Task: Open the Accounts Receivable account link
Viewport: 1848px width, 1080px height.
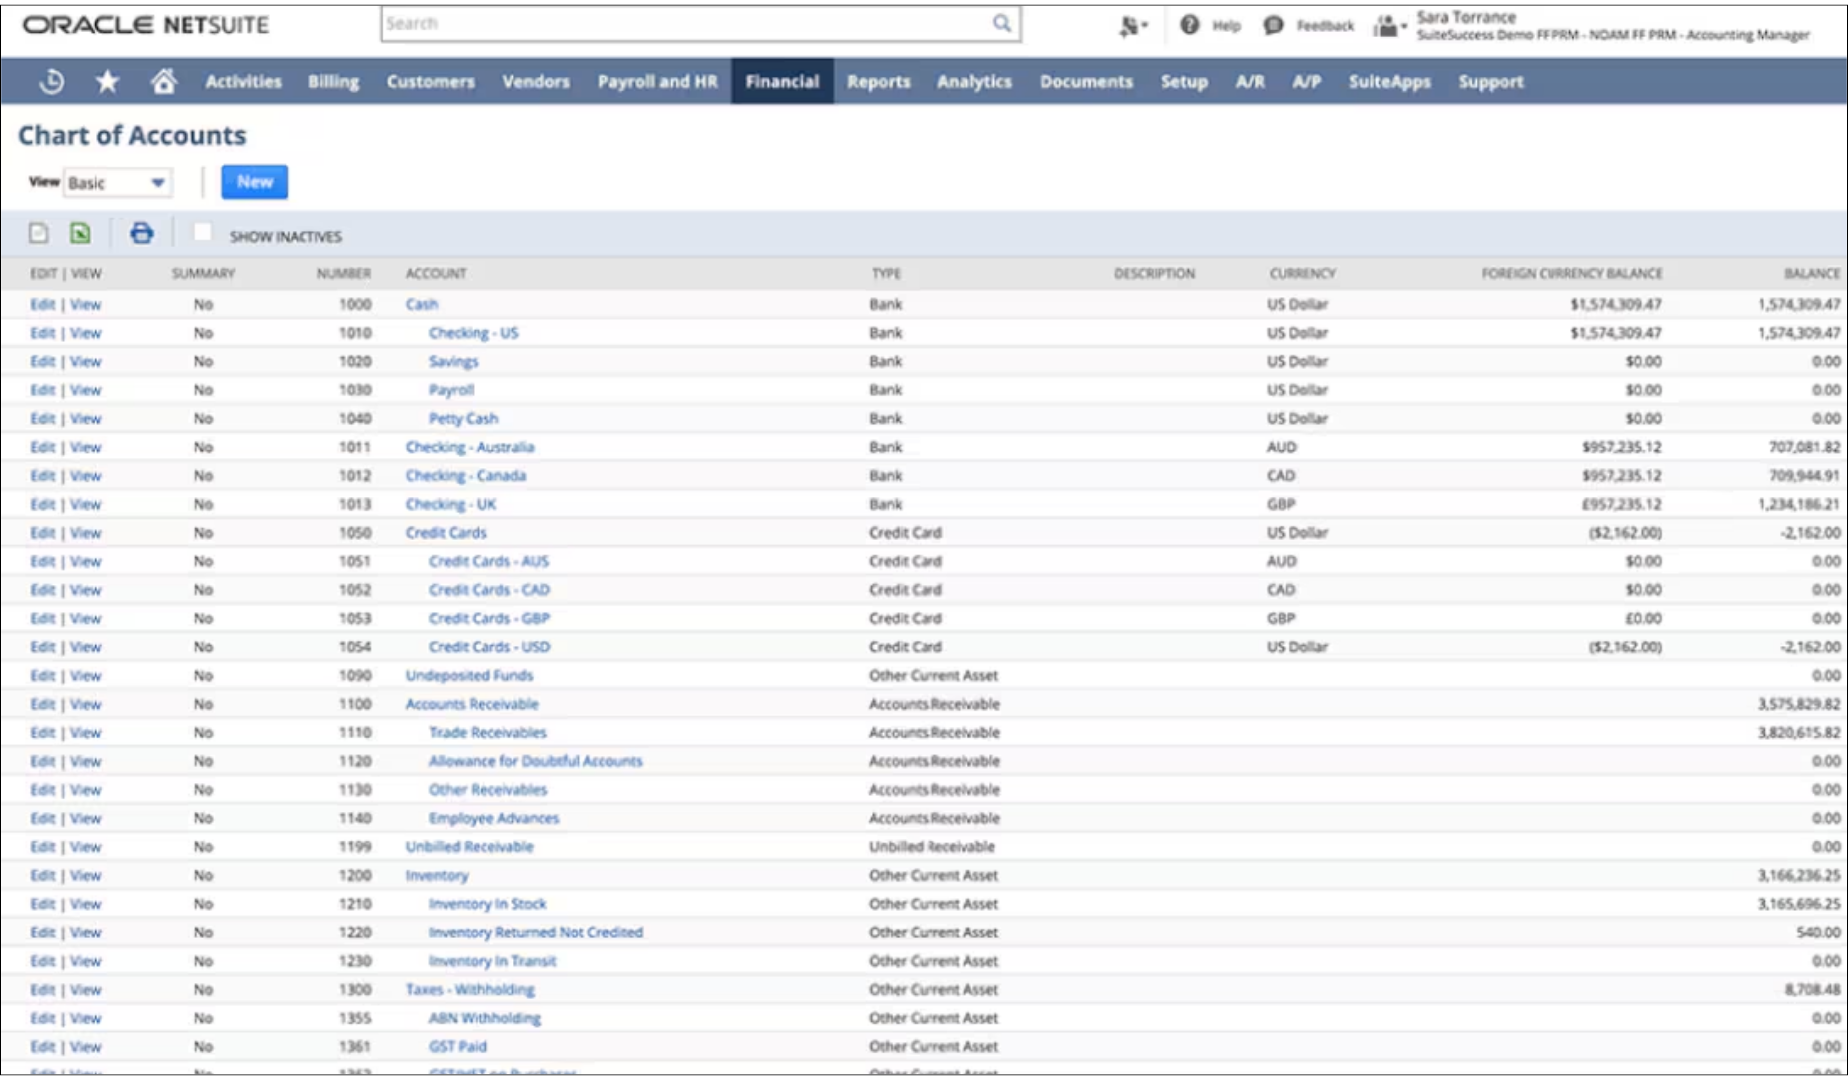Action: pos(472,704)
